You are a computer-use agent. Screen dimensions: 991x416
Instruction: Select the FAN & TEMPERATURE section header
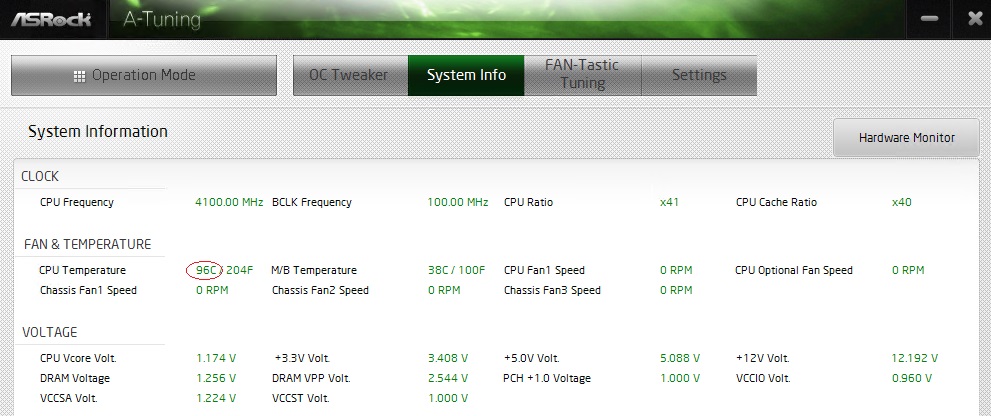[87, 244]
